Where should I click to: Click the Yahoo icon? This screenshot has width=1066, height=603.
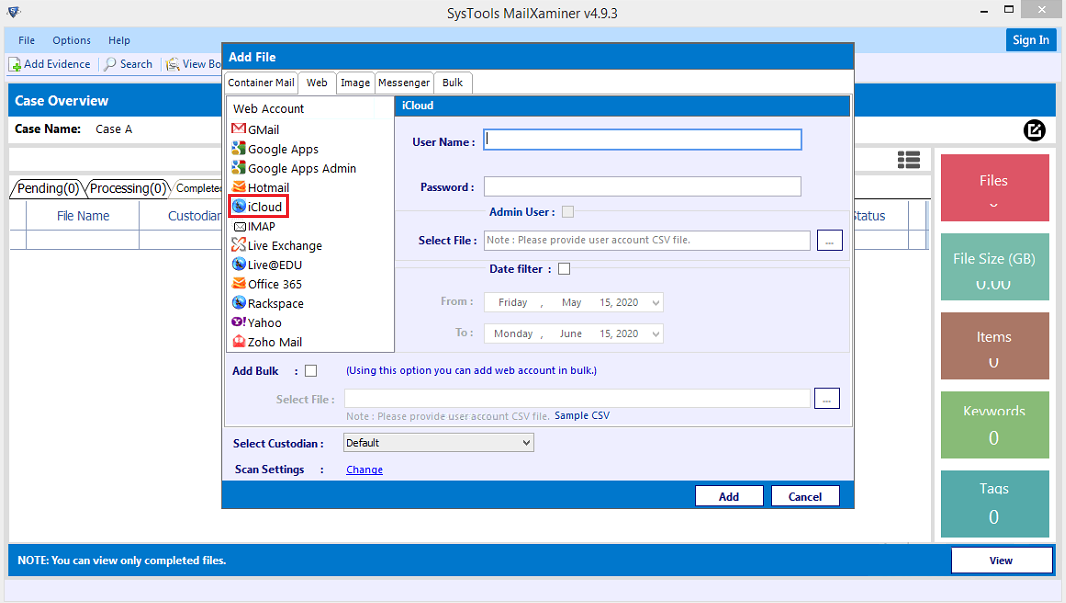[x=238, y=322]
